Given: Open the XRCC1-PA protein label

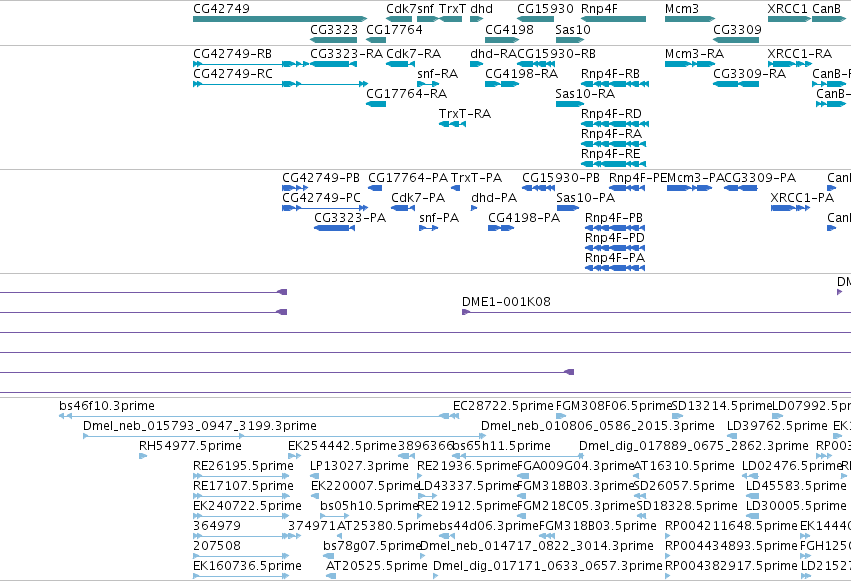Looking at the screenshot, I should (x=802, y=198).
